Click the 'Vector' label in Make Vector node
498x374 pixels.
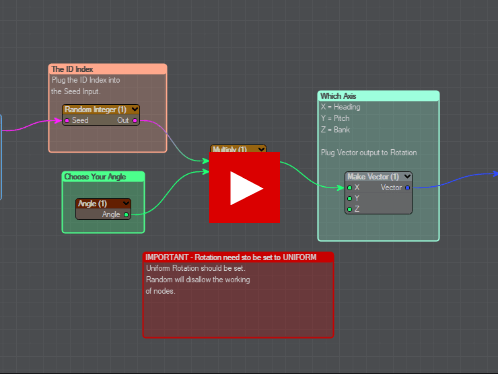tap(391, 188)
